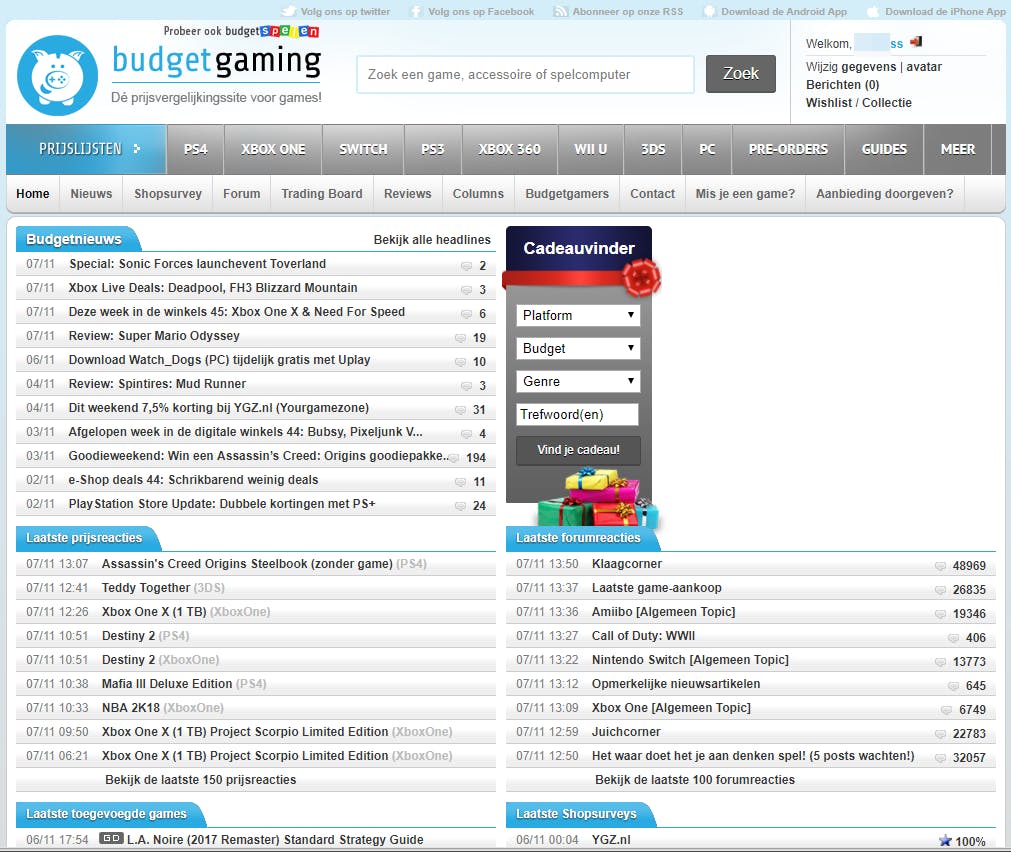This screenshot has height=852, width=1011.
Task: Open the Platform dropdown in Cadeauvinder
Action: pos(578,315)
